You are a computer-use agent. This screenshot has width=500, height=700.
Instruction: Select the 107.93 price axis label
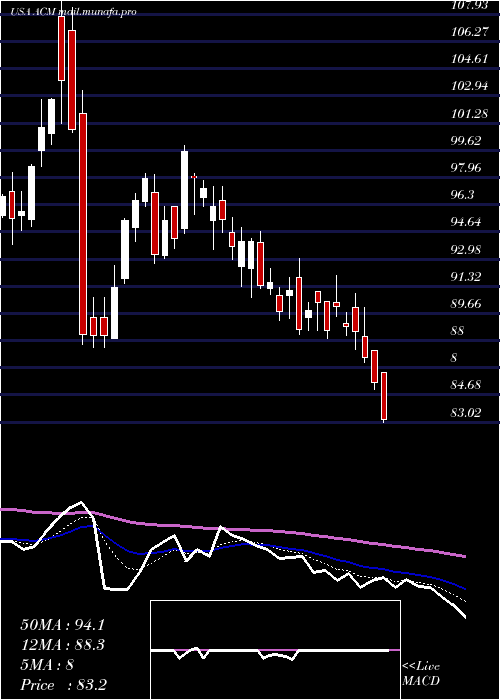[x=469, y=5]
